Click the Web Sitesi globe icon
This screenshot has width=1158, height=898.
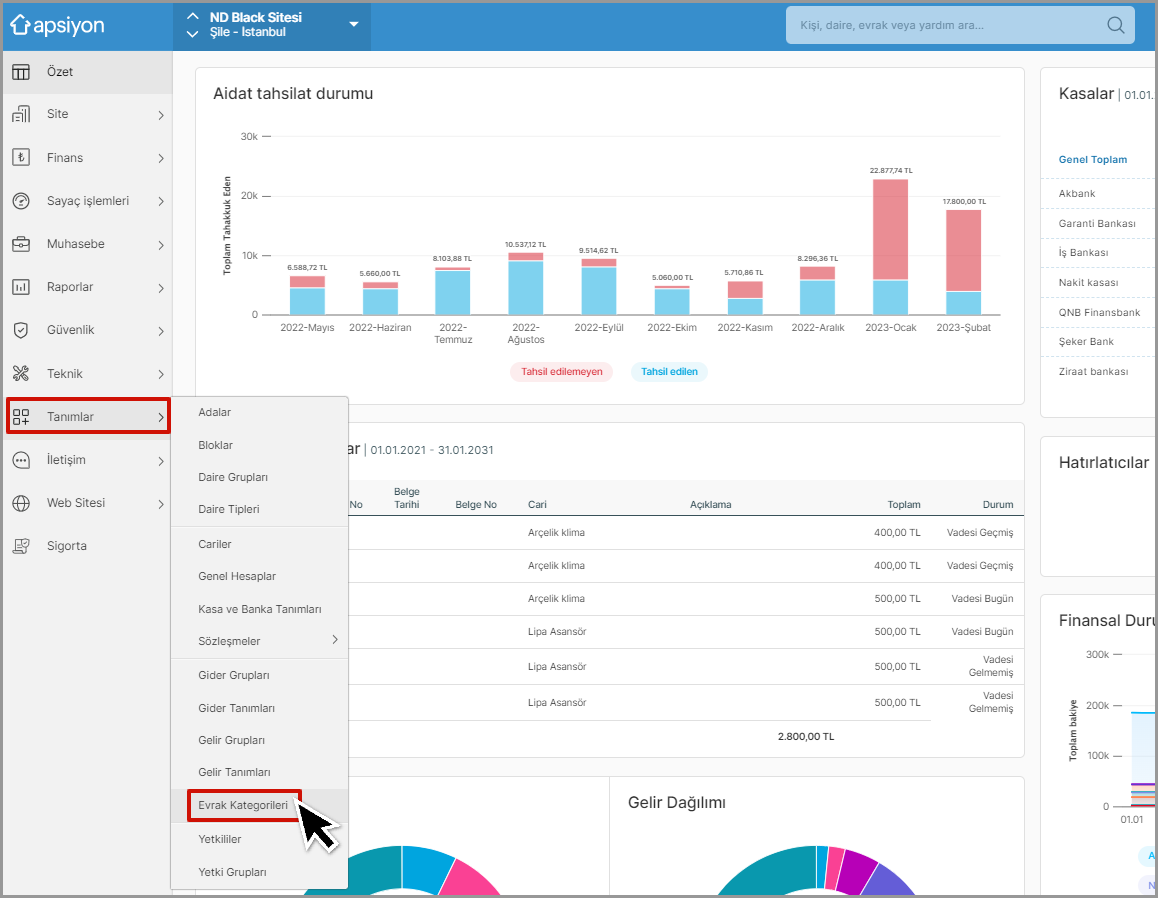tap(21, 503)
